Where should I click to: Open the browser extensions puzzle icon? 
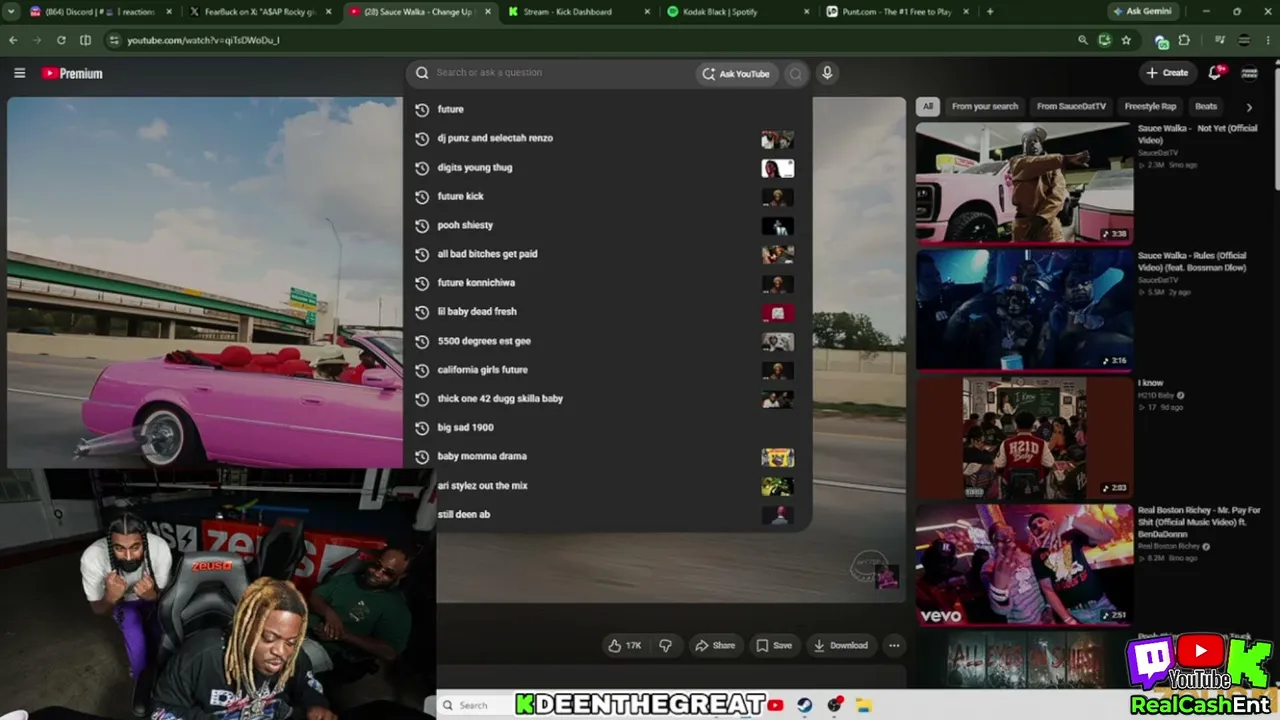[x=1184, y=40]
